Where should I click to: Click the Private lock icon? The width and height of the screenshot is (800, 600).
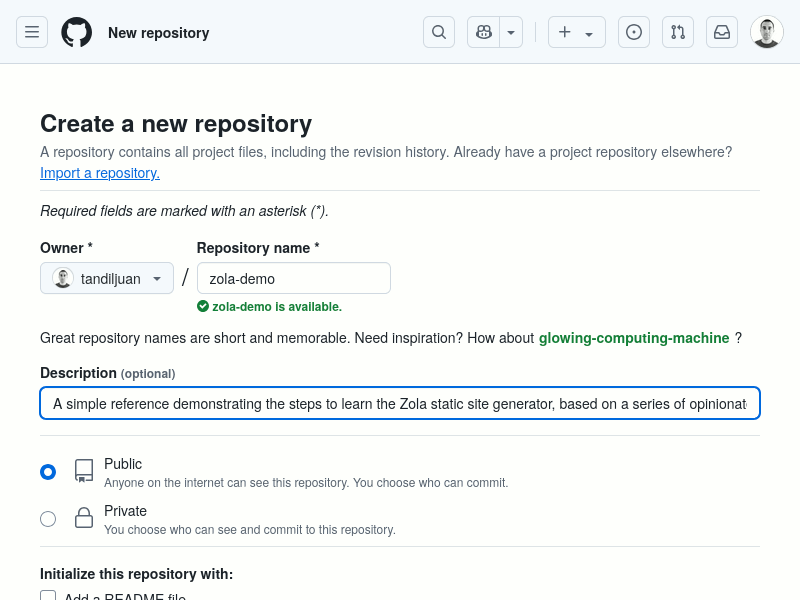(84, 517)
